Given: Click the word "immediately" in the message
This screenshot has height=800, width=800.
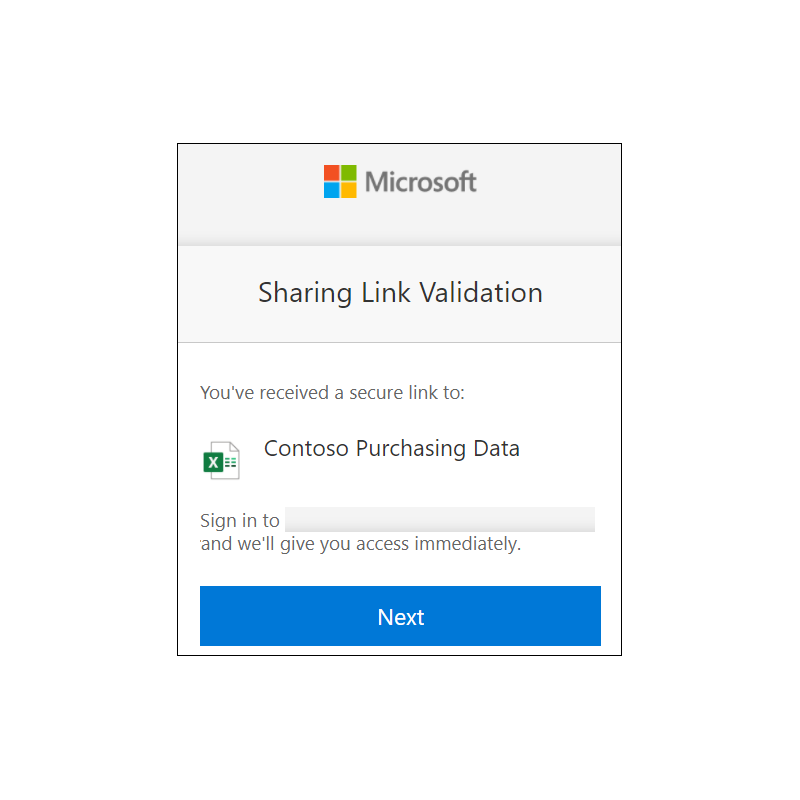Looking at the screenshot, I should [467, 544].
